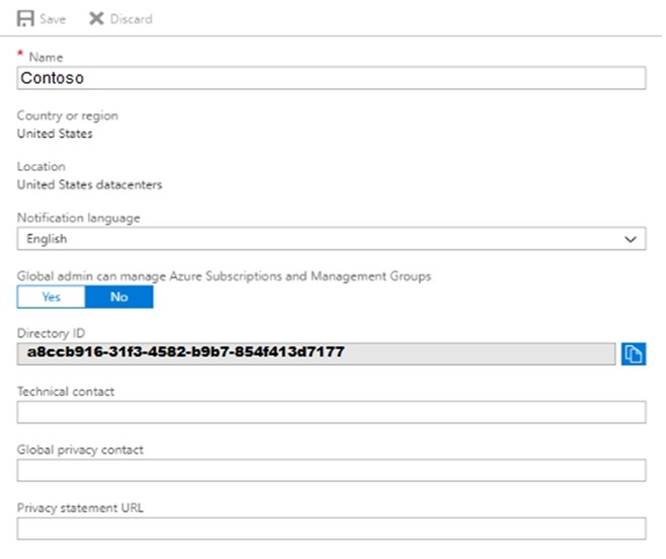Set global admin management toggle to Yes

pyautogui.click(x=51, y=296)
